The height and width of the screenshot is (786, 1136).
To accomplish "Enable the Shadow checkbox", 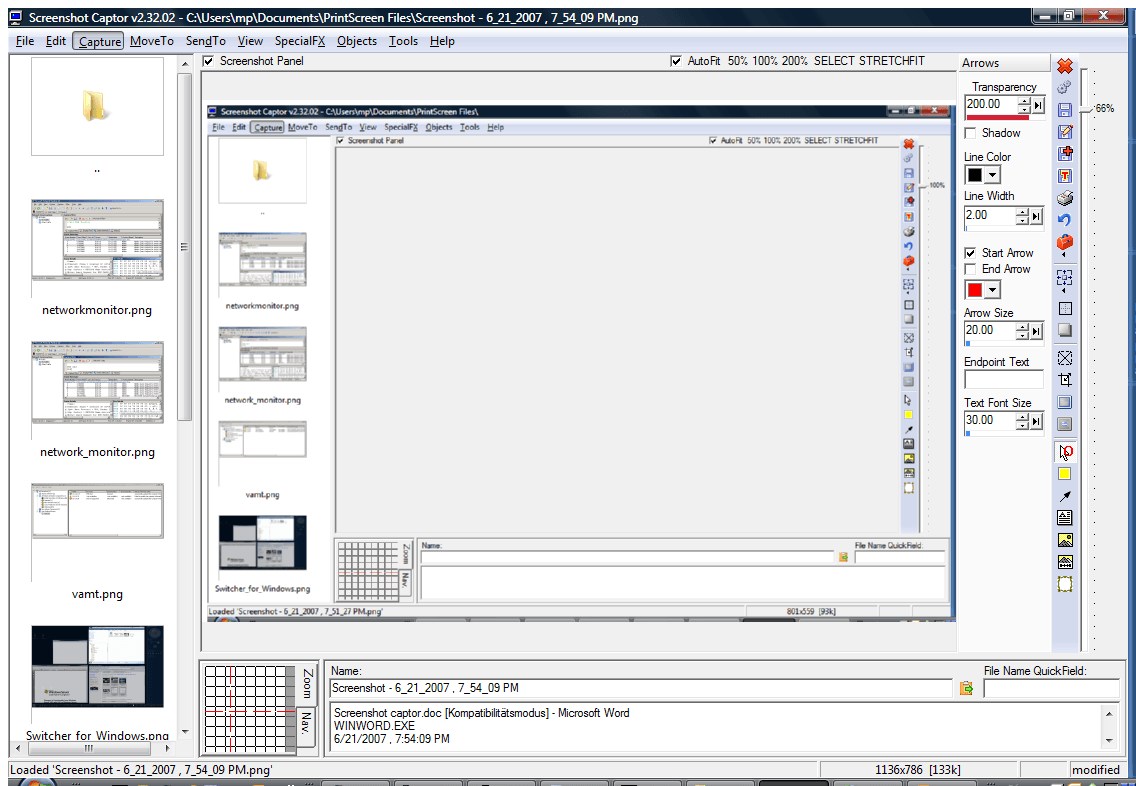I will 971,133.
